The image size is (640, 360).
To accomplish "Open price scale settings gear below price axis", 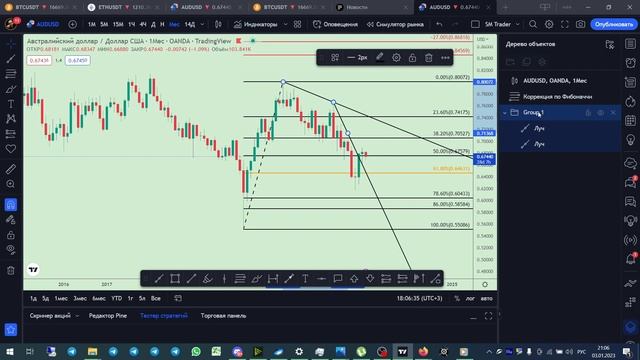I will (485, 284).
